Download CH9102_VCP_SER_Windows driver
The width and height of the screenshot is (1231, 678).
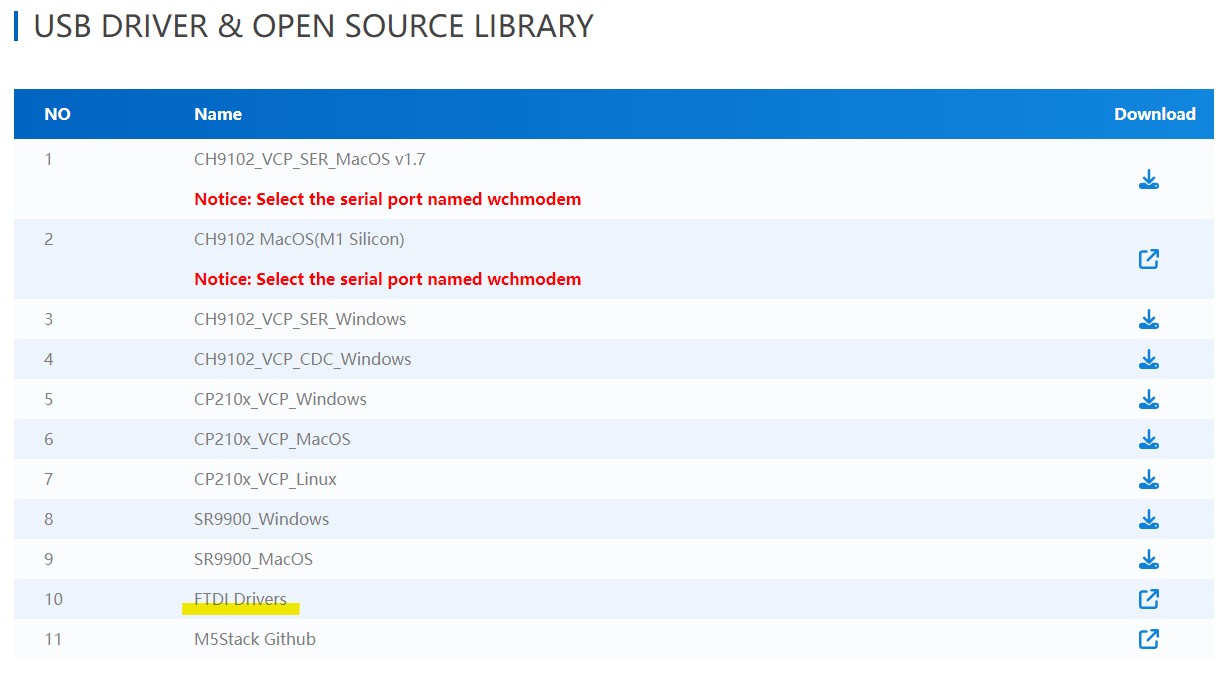[1149, 320]
